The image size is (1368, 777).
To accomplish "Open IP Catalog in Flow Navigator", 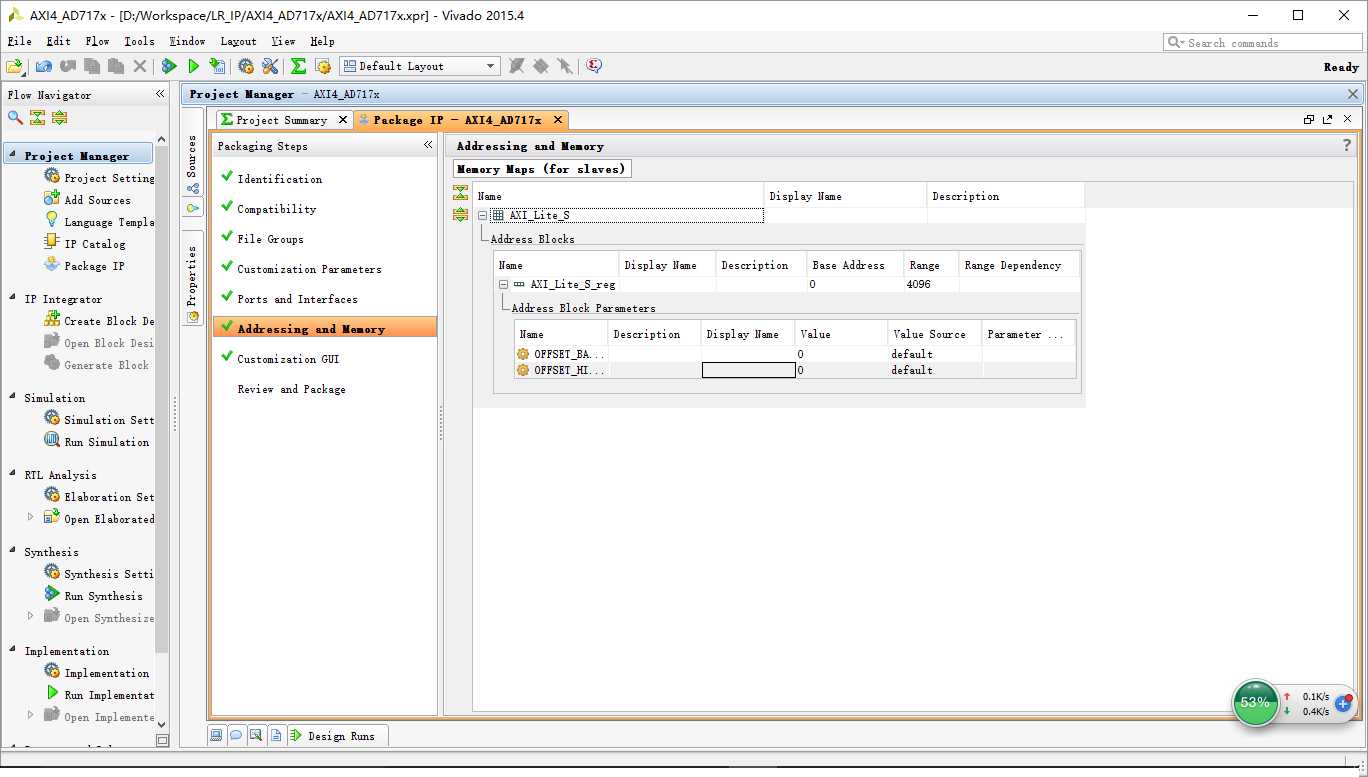I will [95, 244].
